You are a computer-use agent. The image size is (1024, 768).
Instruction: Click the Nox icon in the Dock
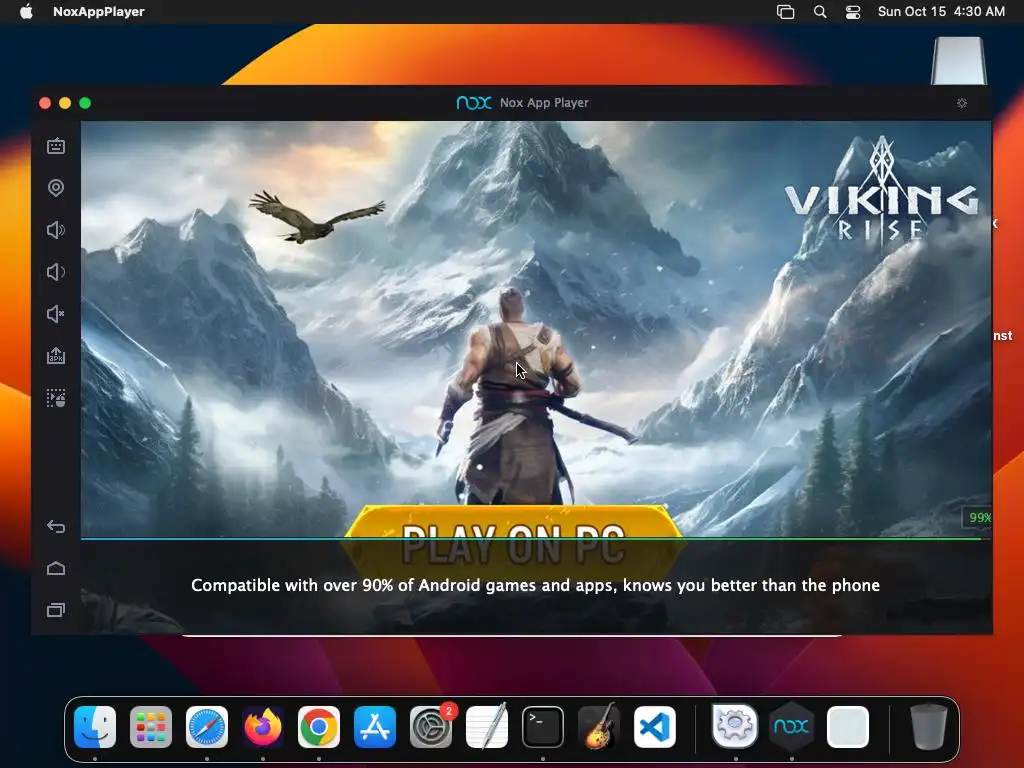click(792, 726)
